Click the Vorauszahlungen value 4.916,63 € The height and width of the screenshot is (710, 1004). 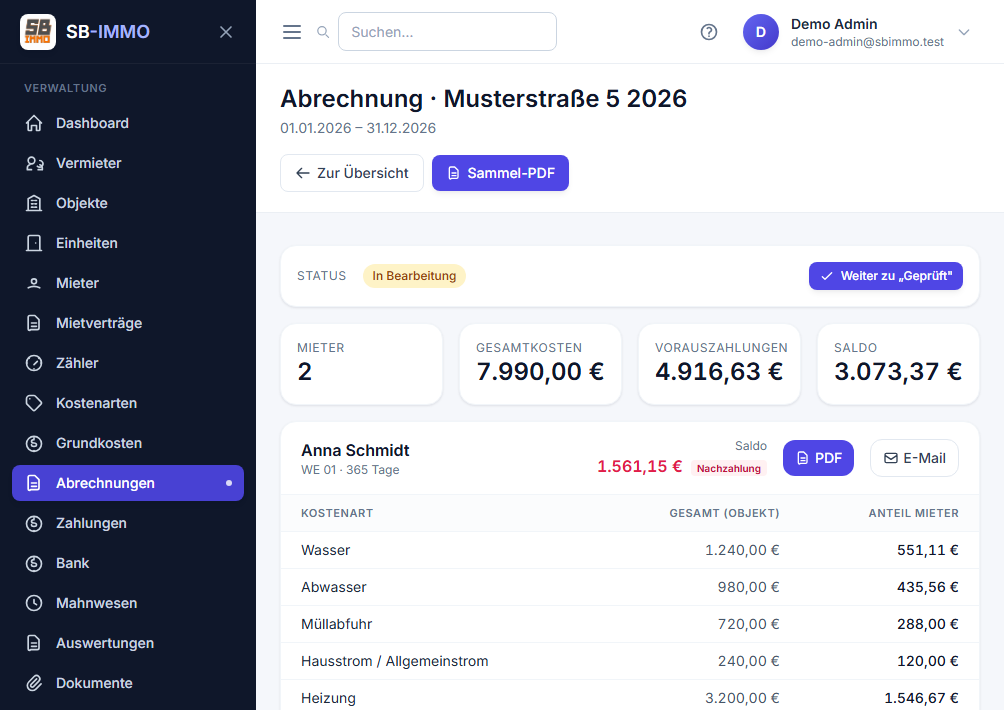click(719, 371)
